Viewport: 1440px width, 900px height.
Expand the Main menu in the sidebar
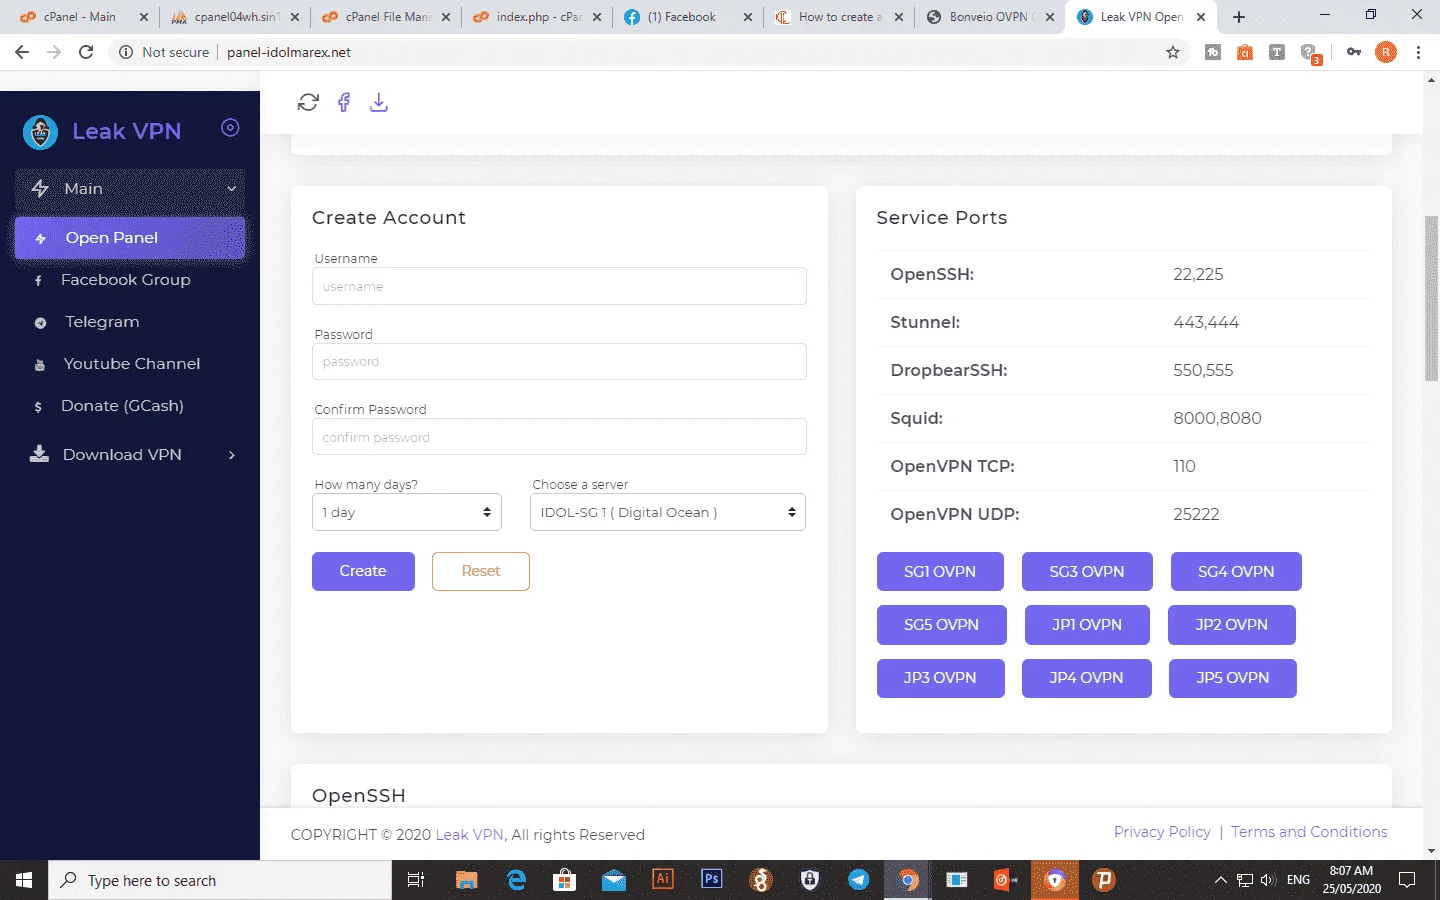(x=130, y=189)
